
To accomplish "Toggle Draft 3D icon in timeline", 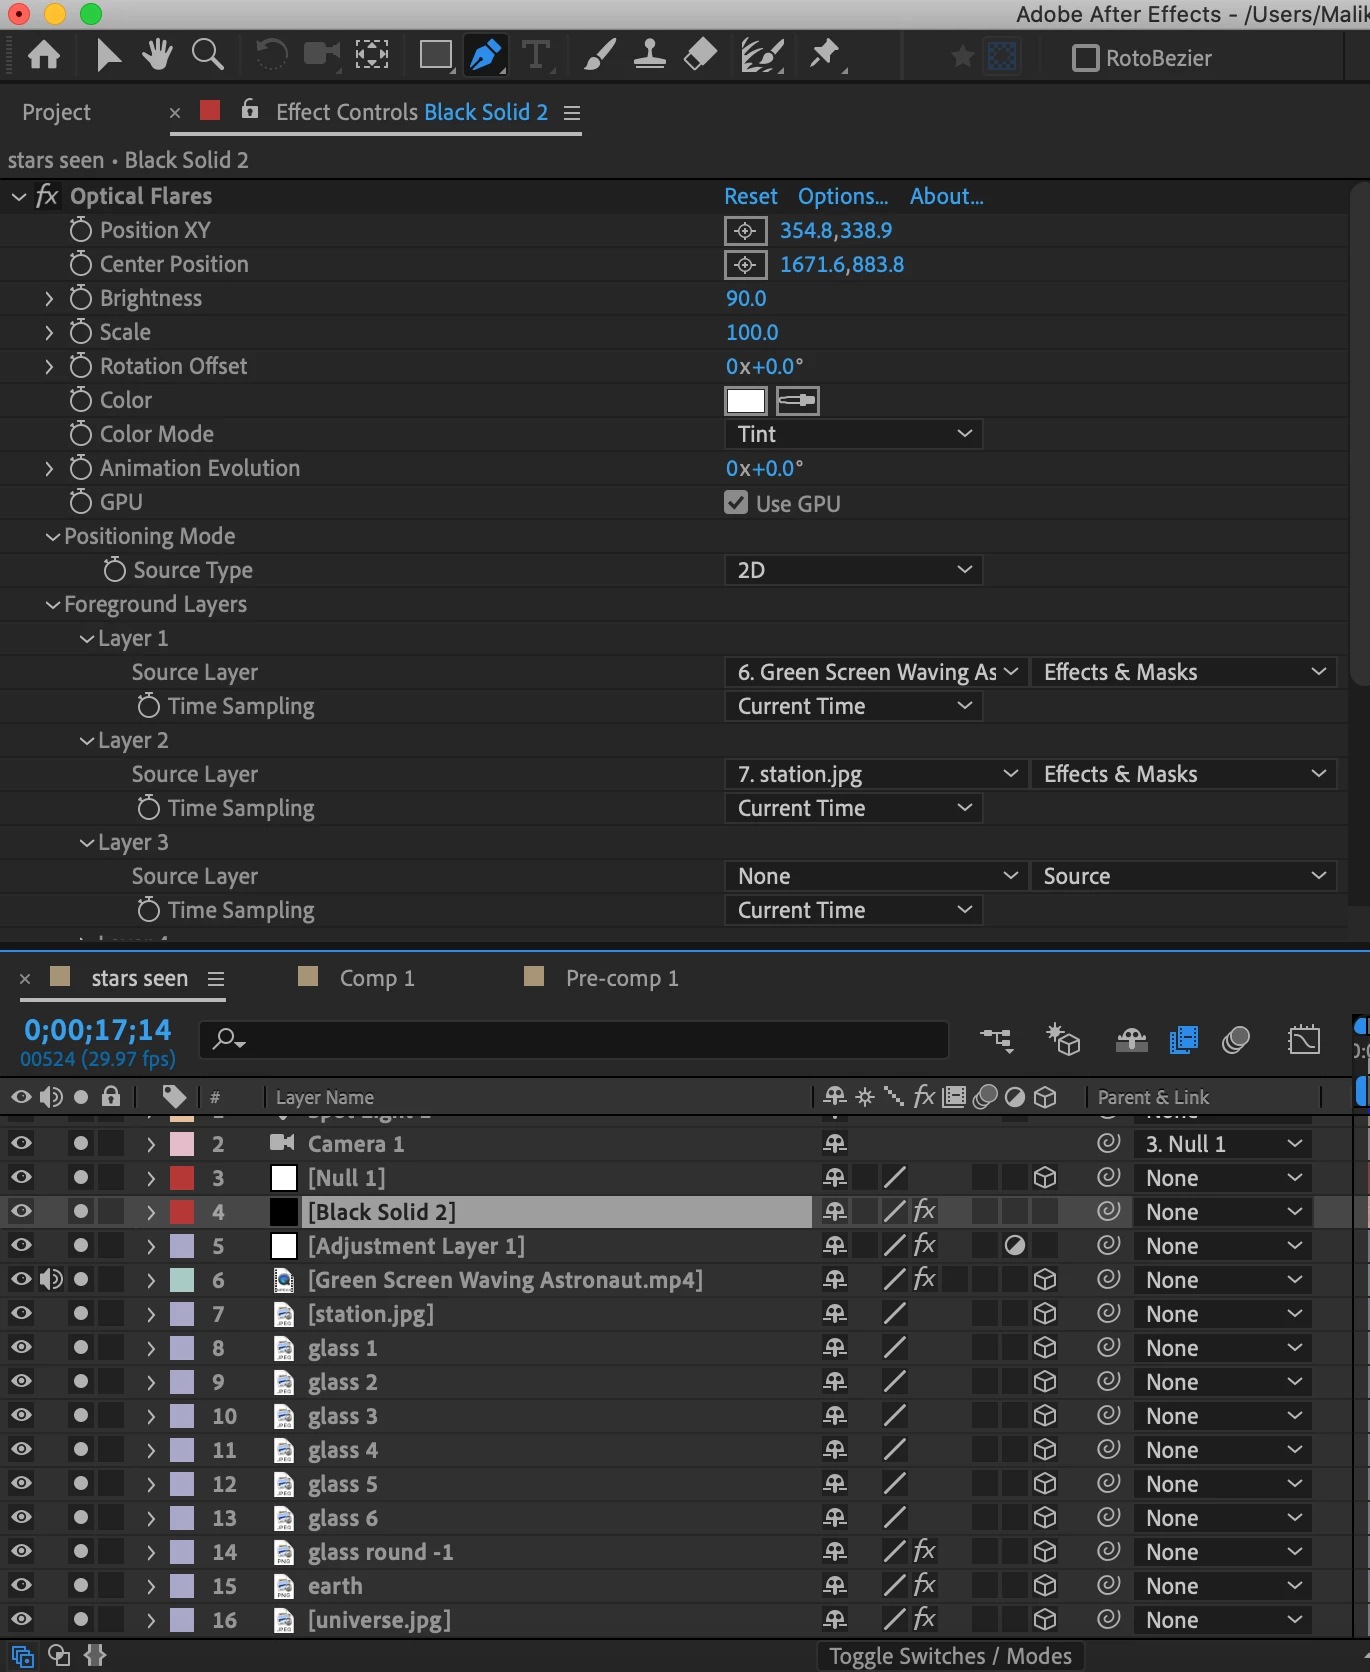I will point(1063,1040).
